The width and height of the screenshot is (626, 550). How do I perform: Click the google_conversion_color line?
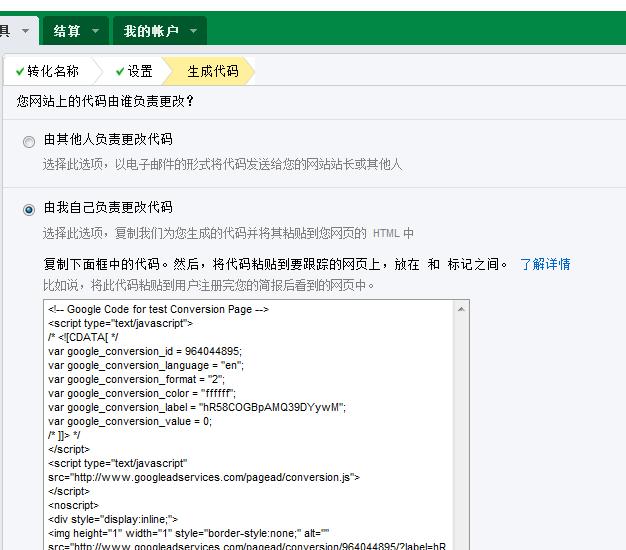pos(142,393)
